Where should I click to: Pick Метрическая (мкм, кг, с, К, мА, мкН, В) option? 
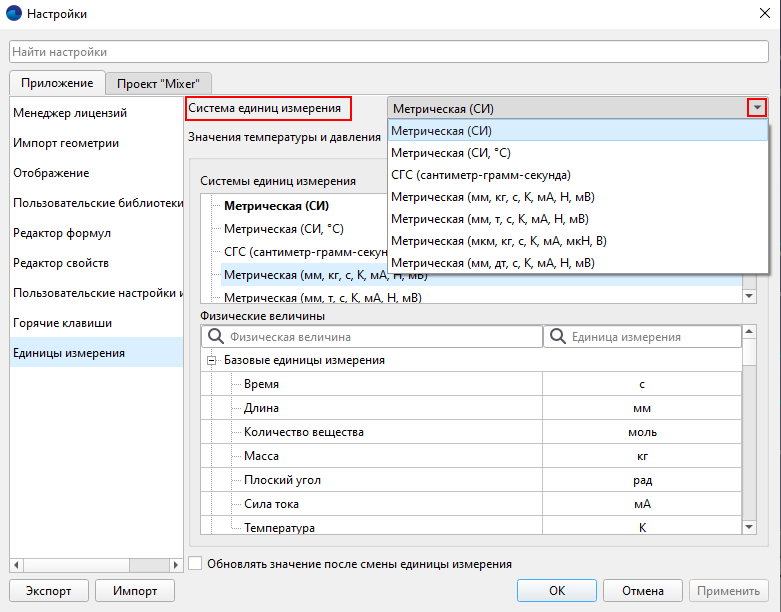click(498, 241)
